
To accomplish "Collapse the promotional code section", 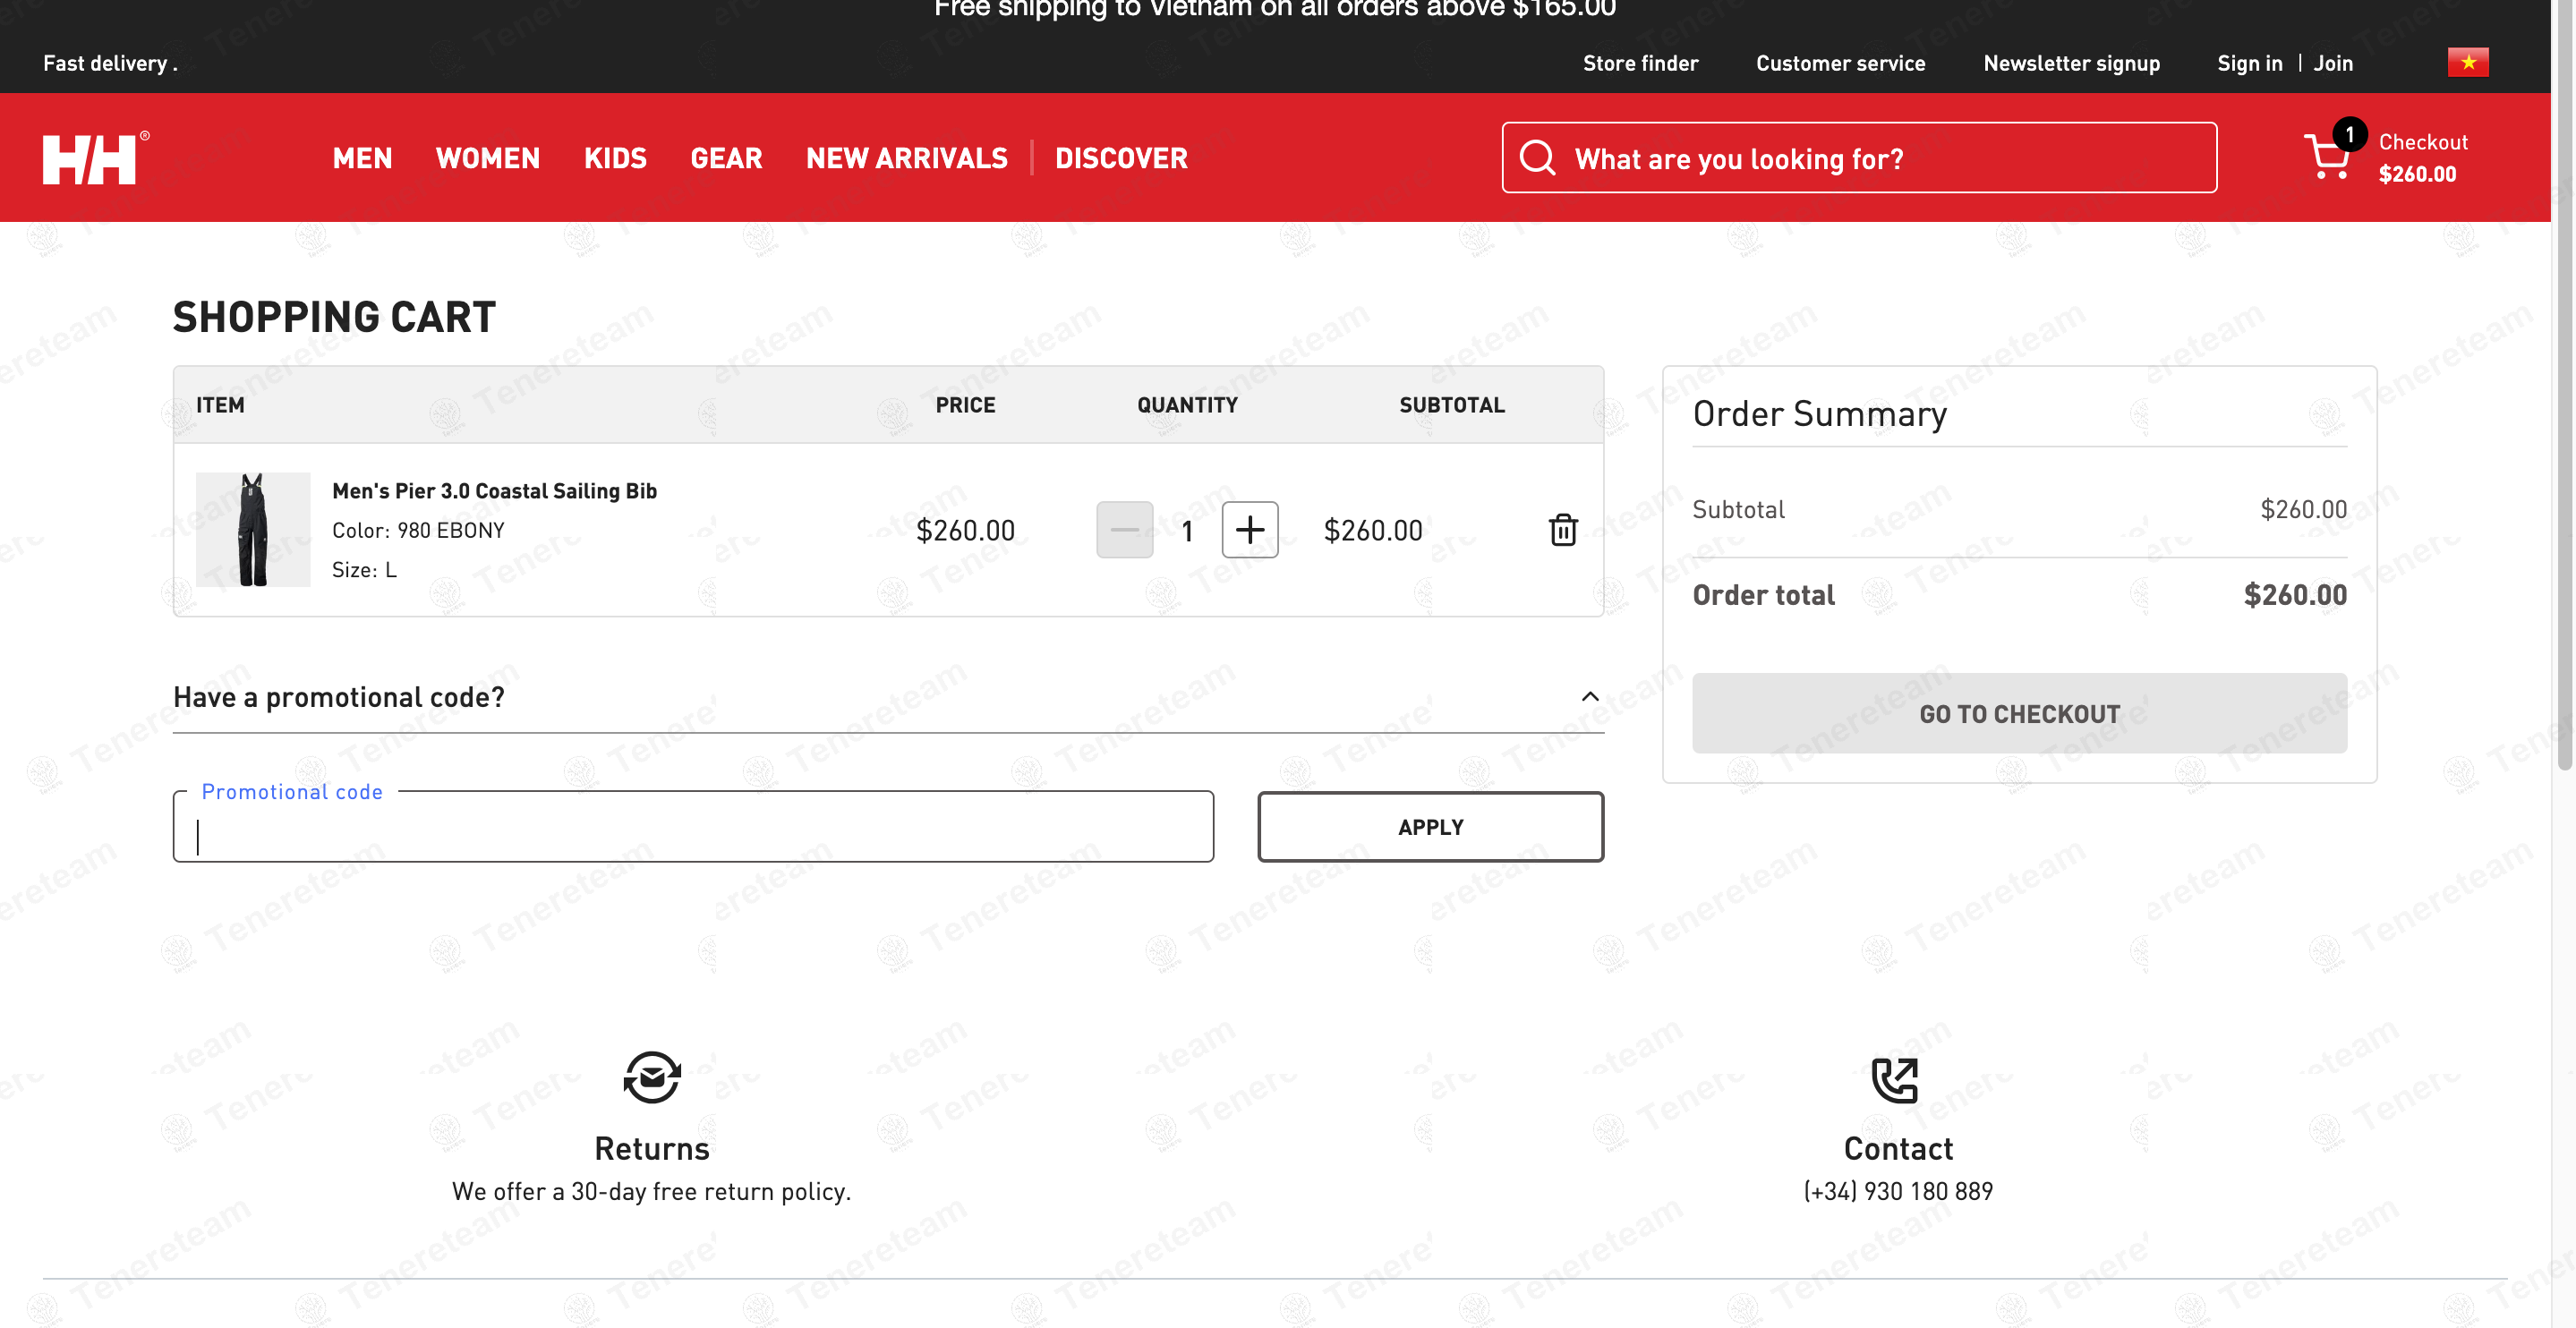I will tap(1590, 697).
